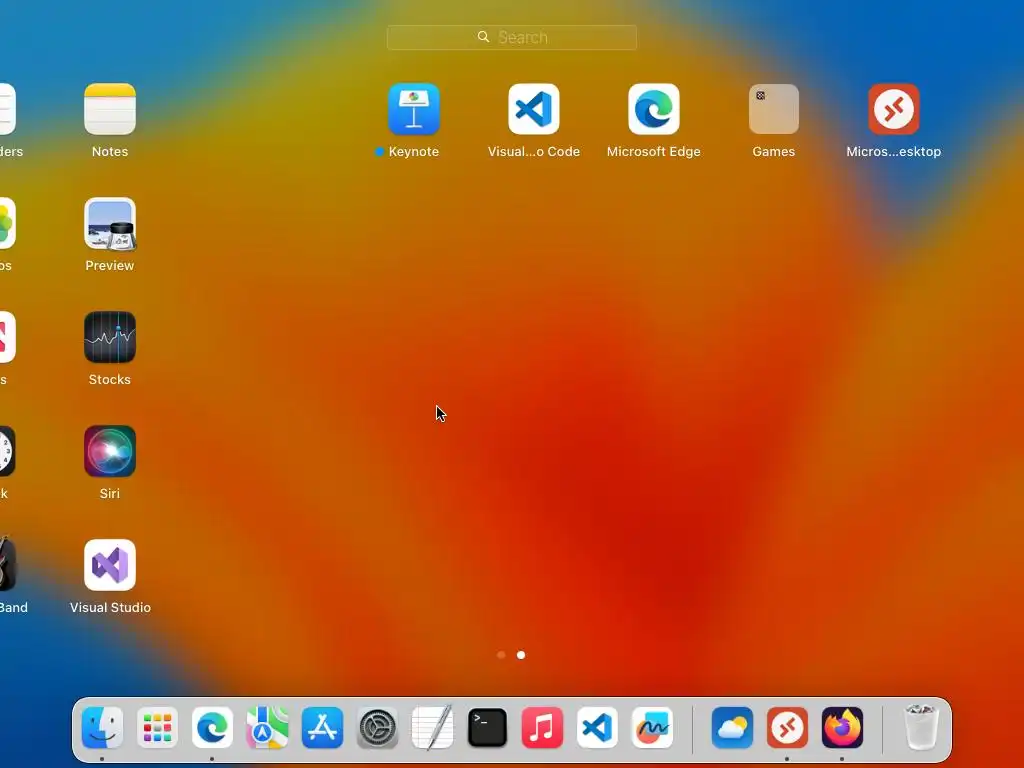
Task: Open App Store from the Dock
Action: coord(323,728)
